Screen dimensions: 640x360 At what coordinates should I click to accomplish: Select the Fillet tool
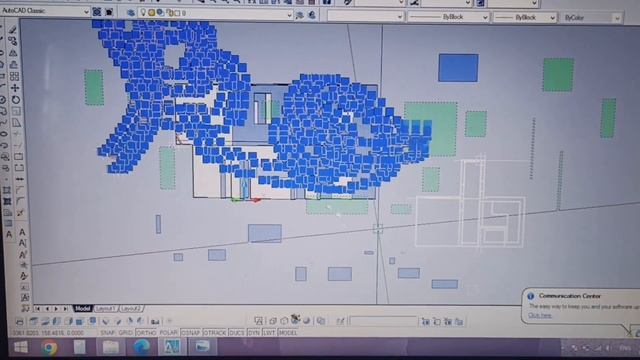point(20,201)
